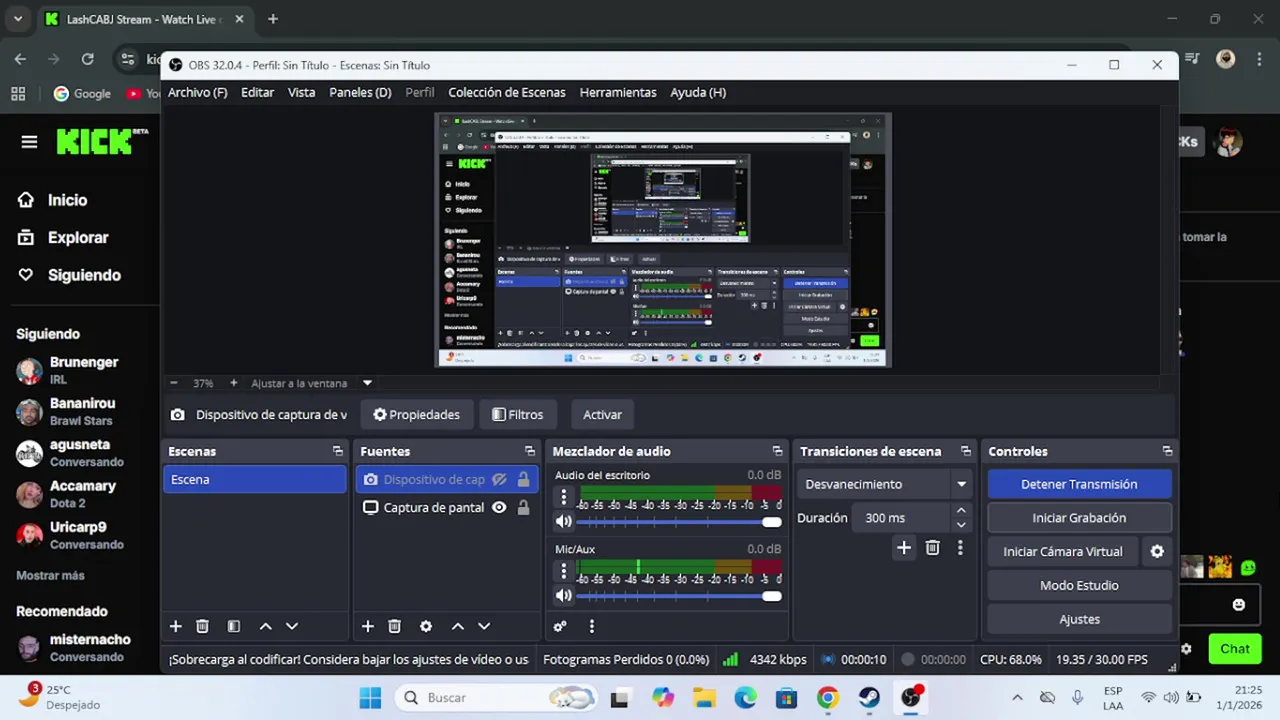Delete selected source with Fuentes trash icon
The image size is (1280, 720).
[394, 626]
